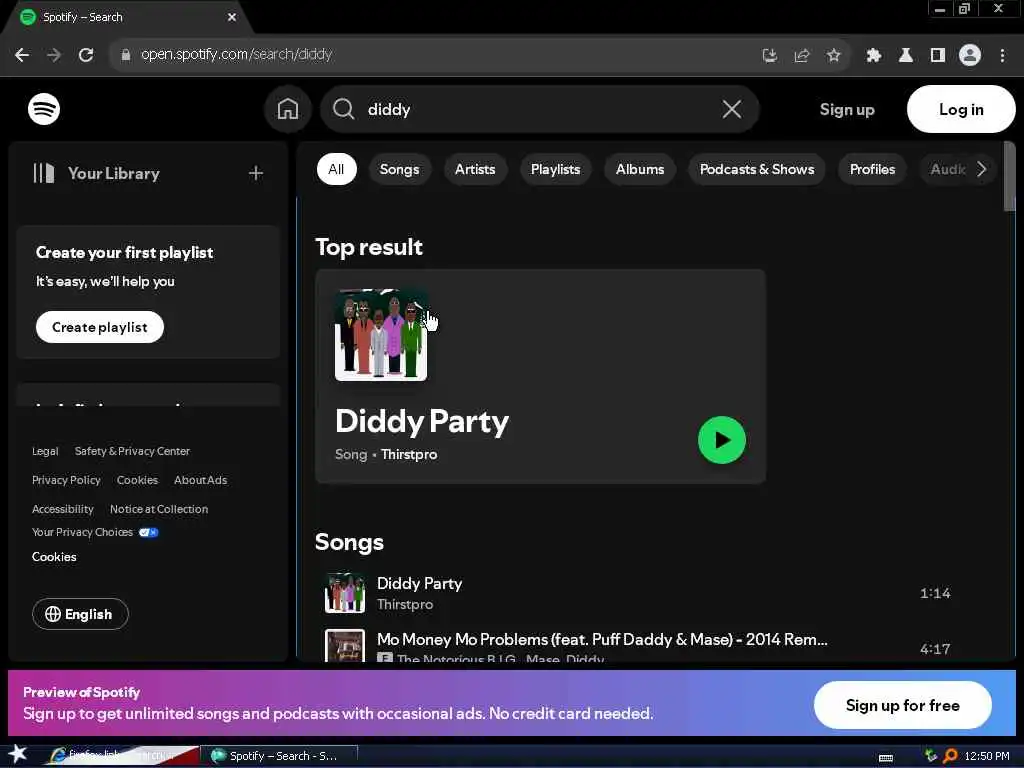Open the English language selector
Viewport: 1024px width, 768px height.
point(80,614)
